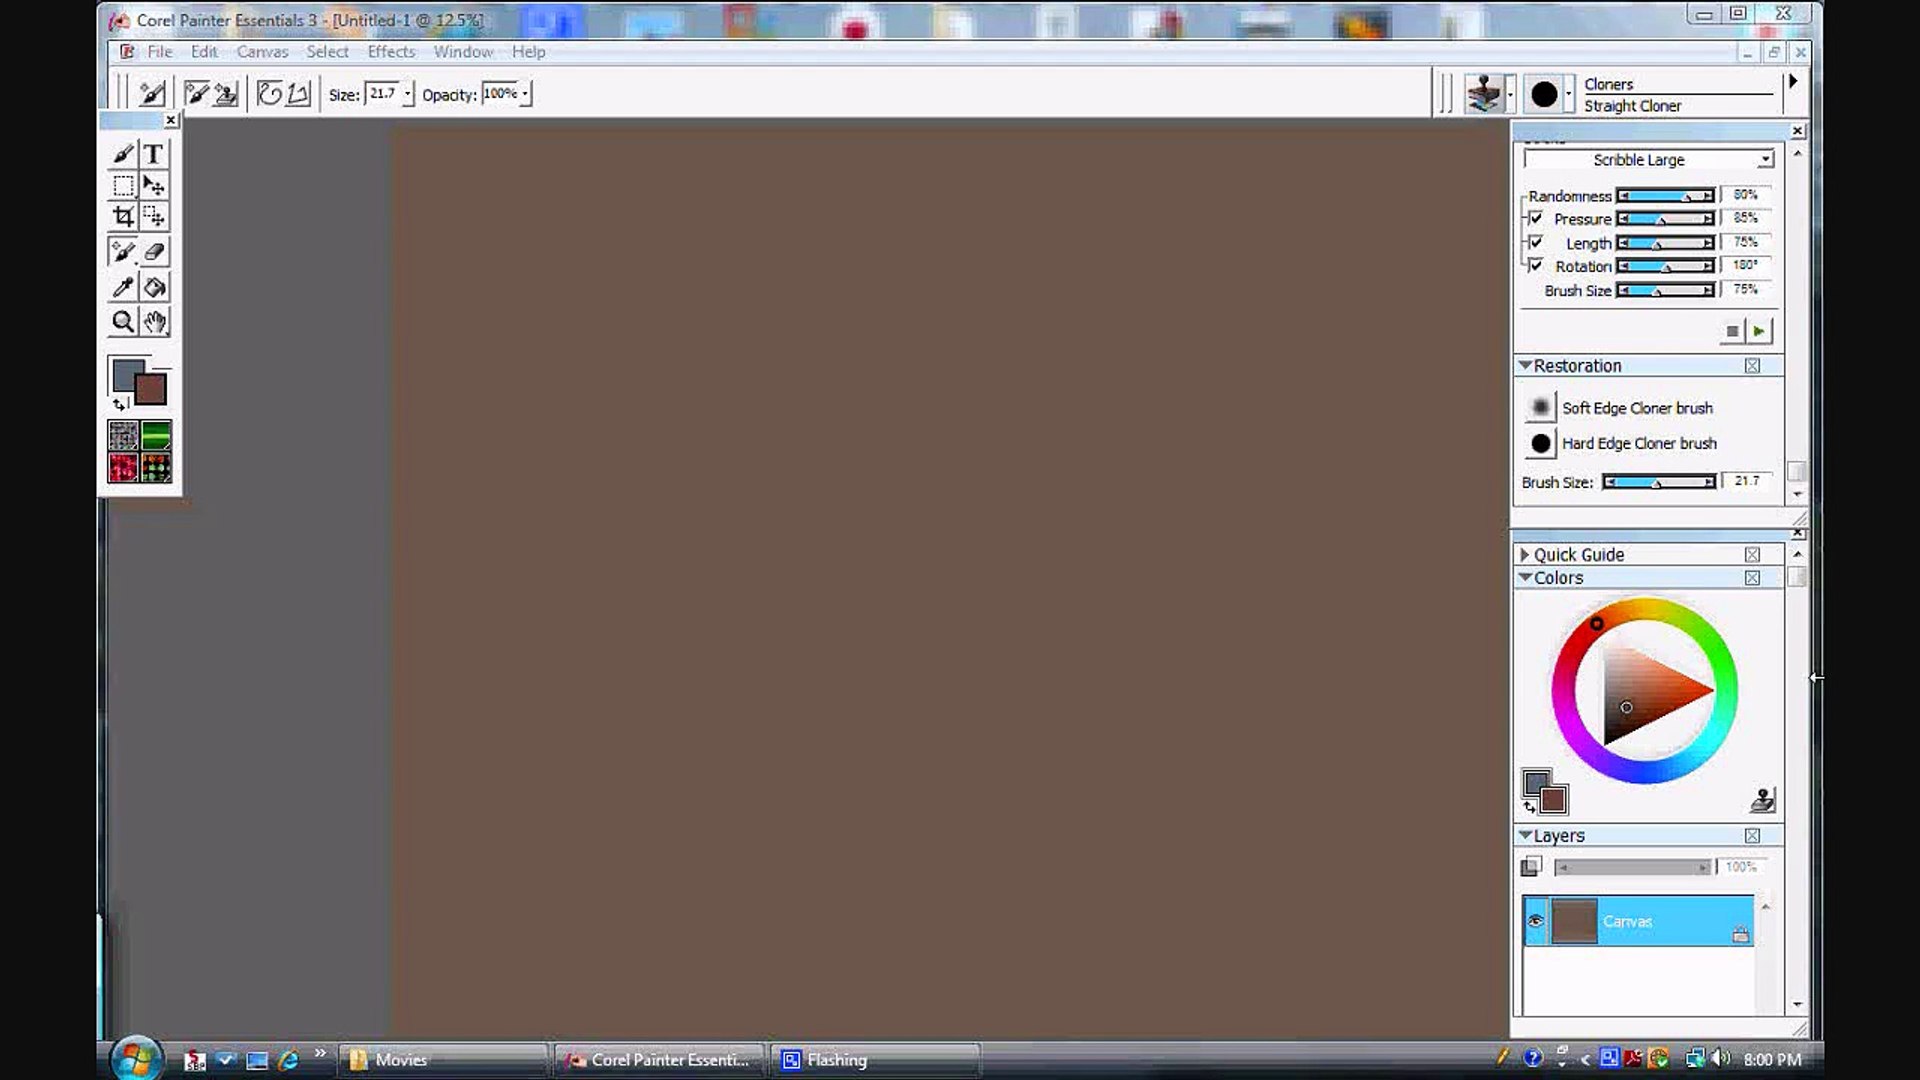Choose the Eraser tool

coord(154,252)
